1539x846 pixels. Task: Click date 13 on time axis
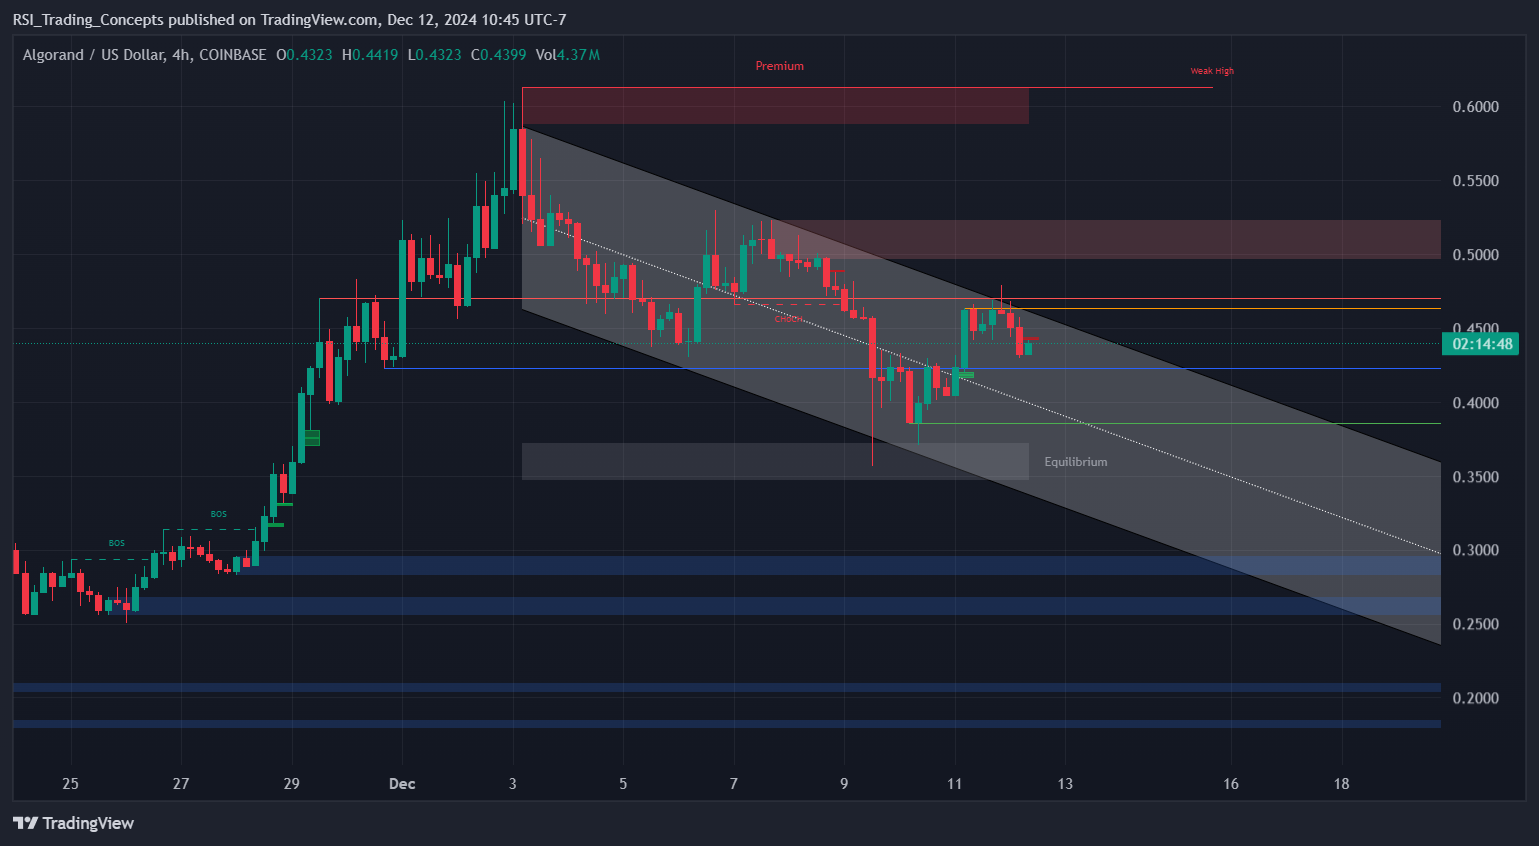point(1065,783)
